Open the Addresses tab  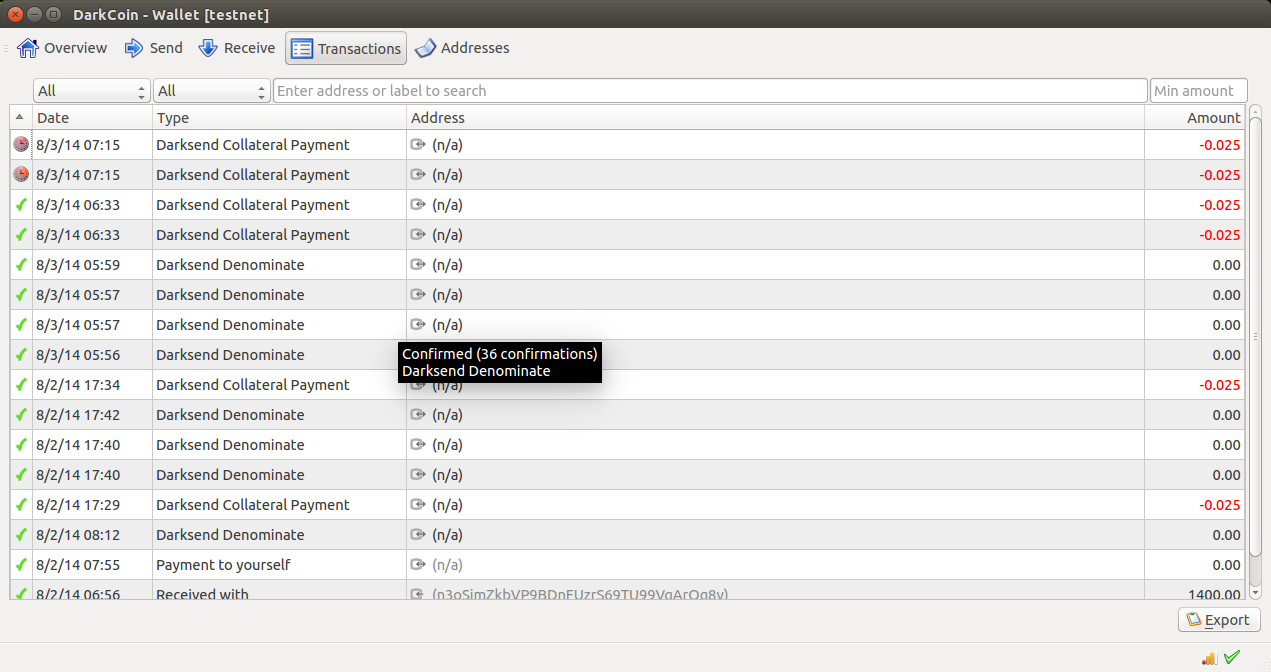coord(462,48)
